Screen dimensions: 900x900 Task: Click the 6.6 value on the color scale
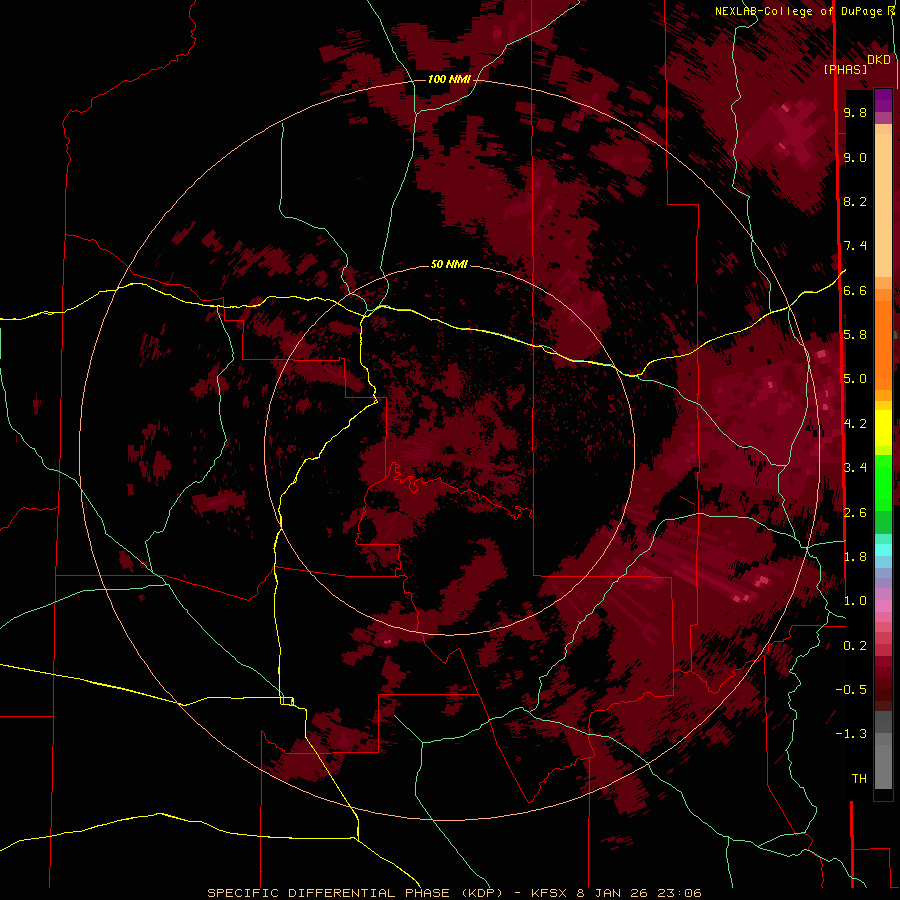pos(855,290)
